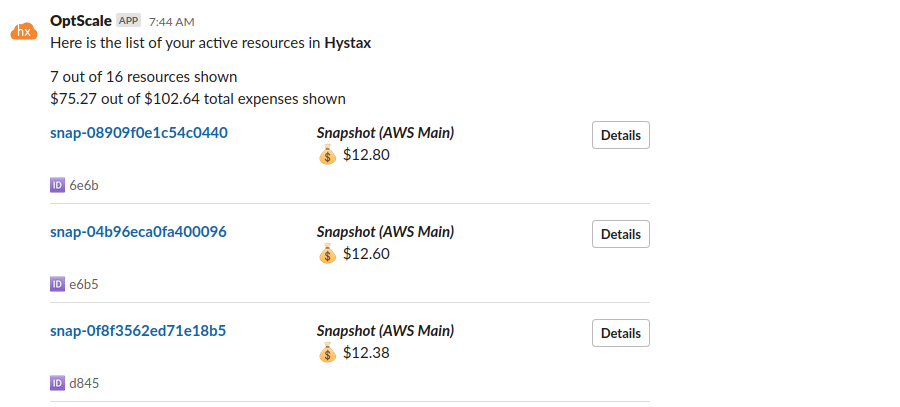
Task: Click the first Snapshot (AWS Main) label
Action: click(385, 132)
